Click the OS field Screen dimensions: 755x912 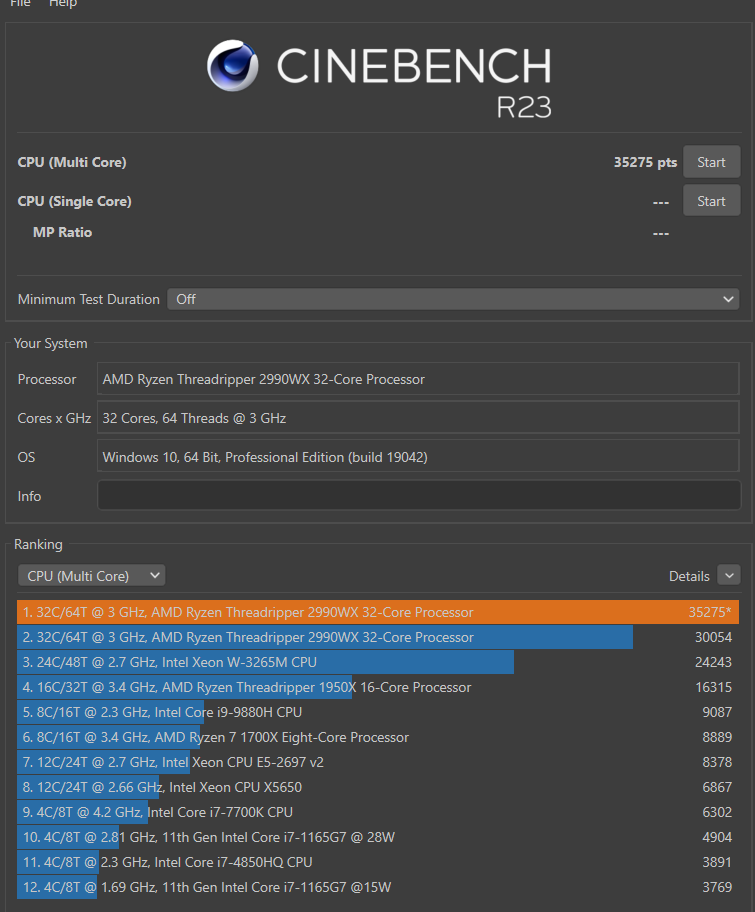(418, 457)
